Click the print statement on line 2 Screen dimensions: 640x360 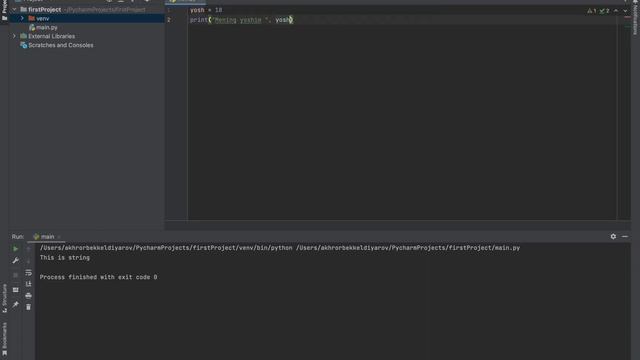coord(241,20)
